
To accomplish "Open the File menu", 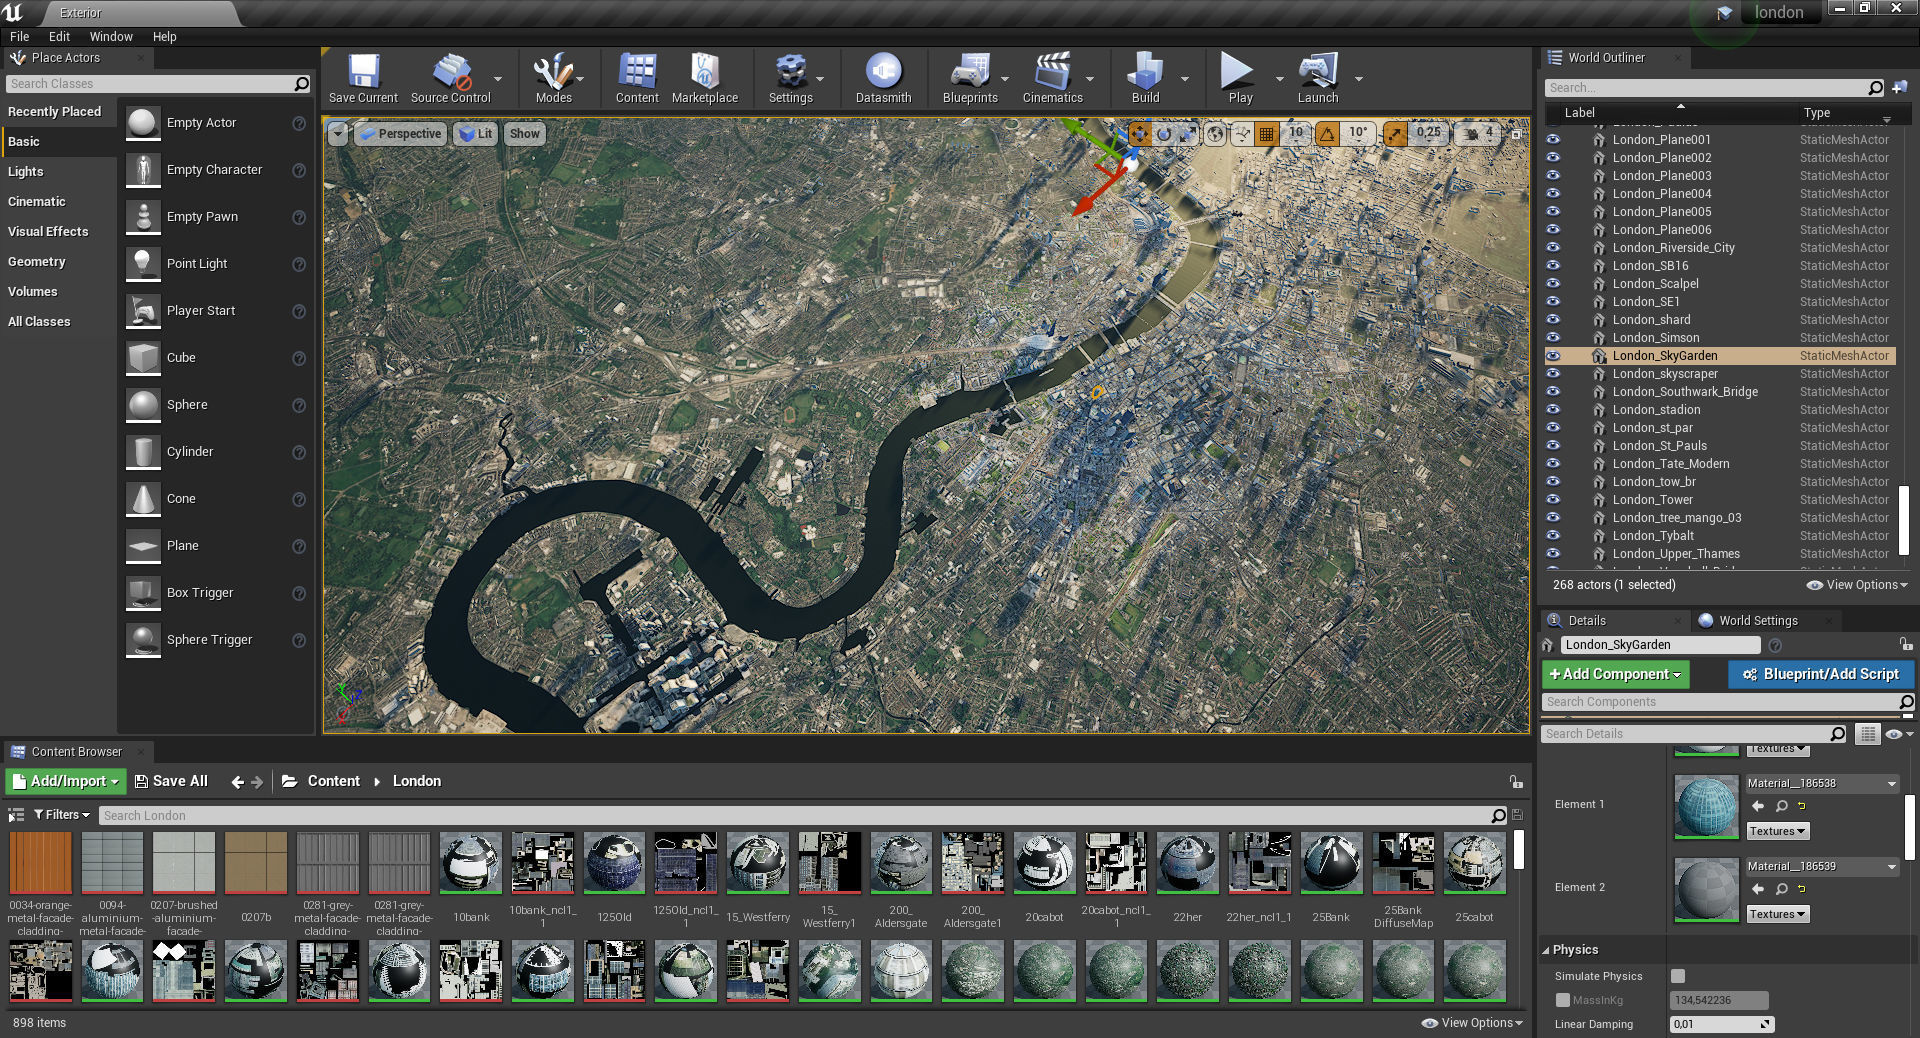I will [x=19, y=36].
